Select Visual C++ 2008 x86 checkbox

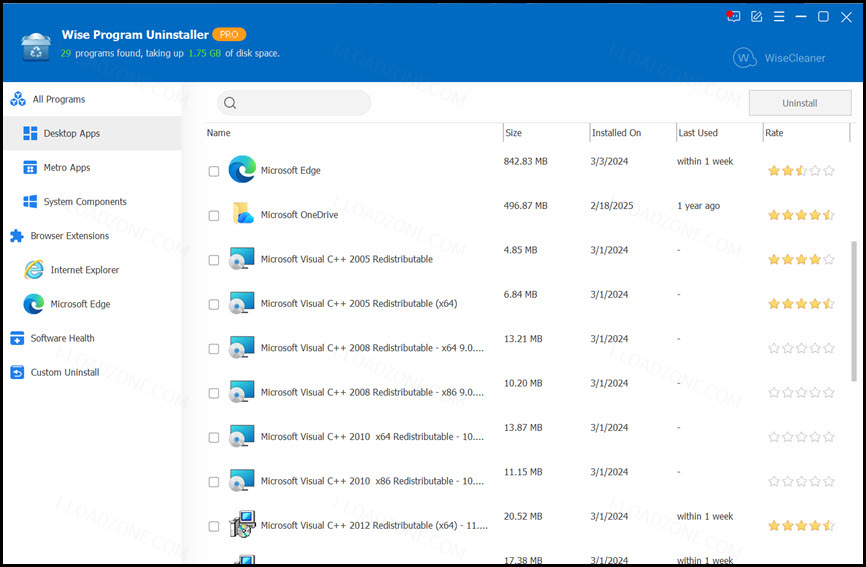pyautogui.click(x=214, y=393)
